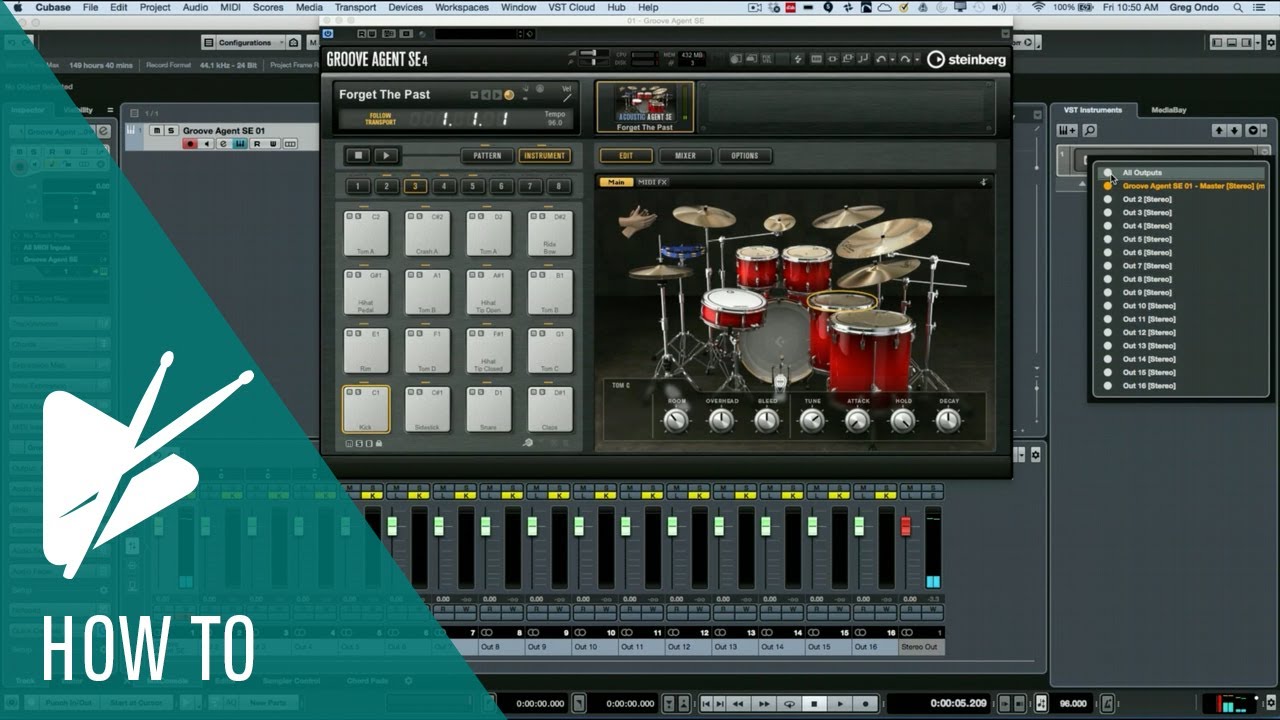Activate Out 16 [Stereo] output
This screenshot has height=720, width=1280.
[x=1180, y=385]
